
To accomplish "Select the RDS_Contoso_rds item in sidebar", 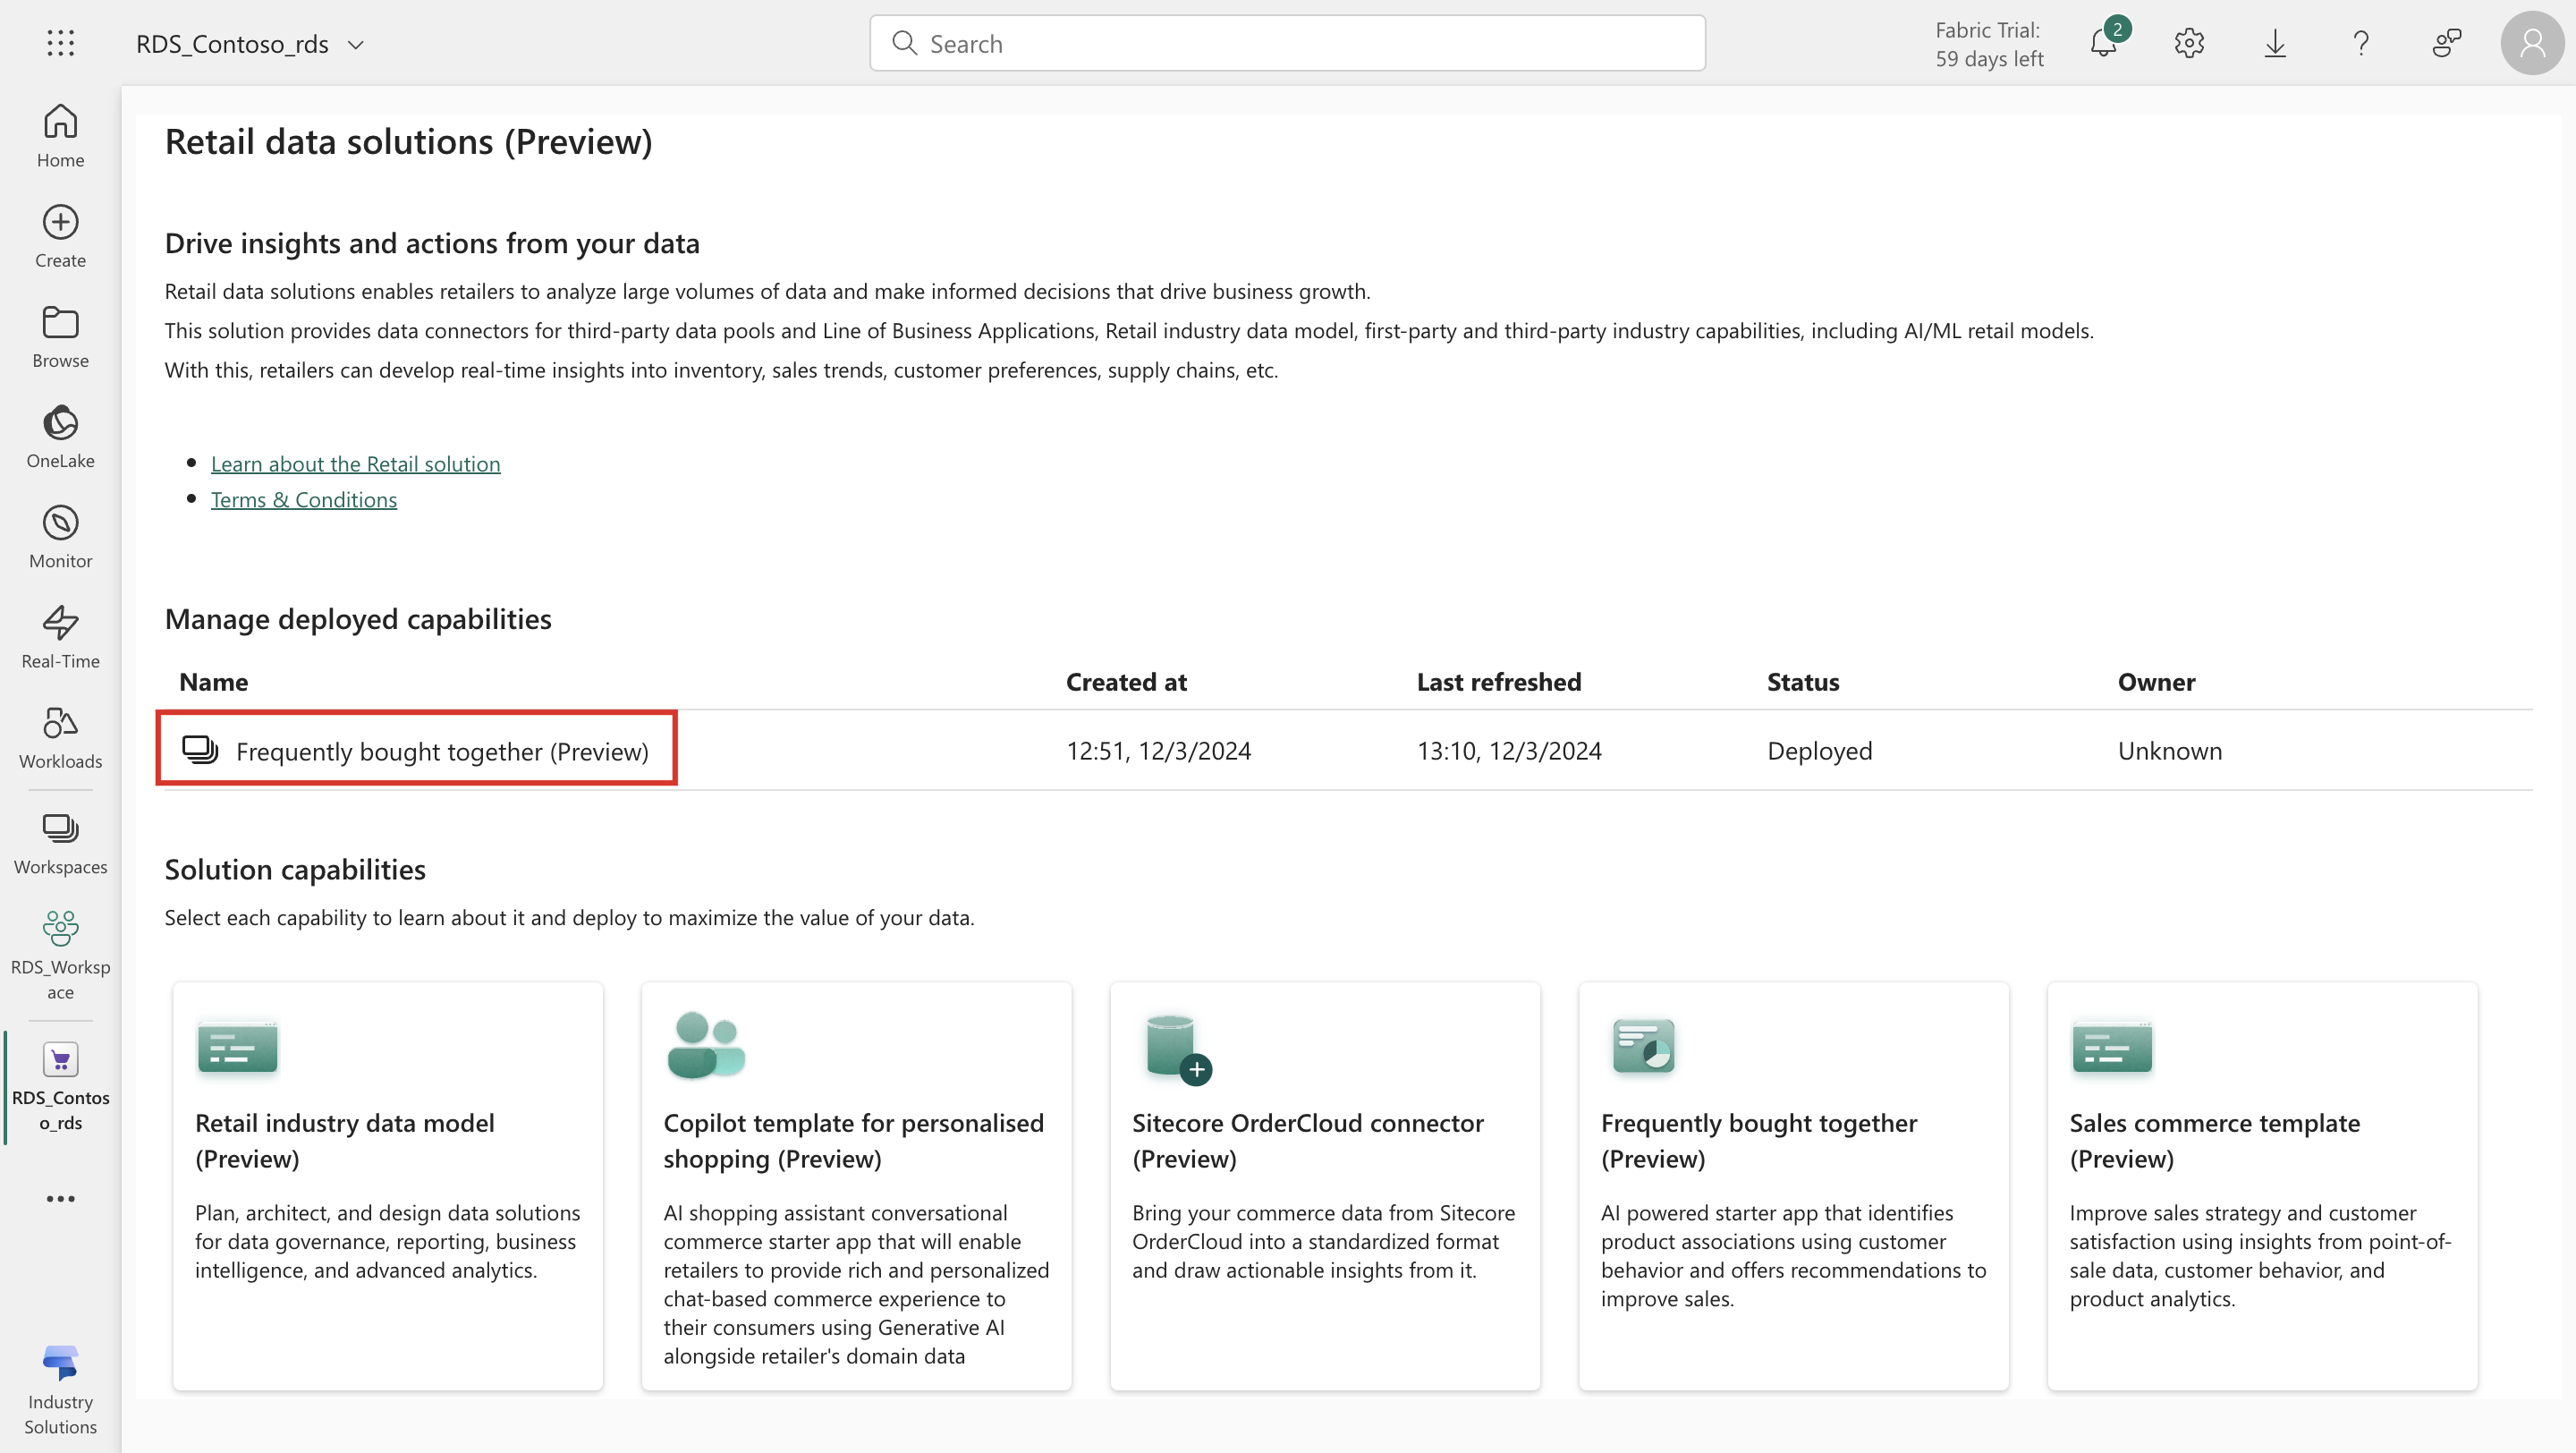I will 60,1087.
